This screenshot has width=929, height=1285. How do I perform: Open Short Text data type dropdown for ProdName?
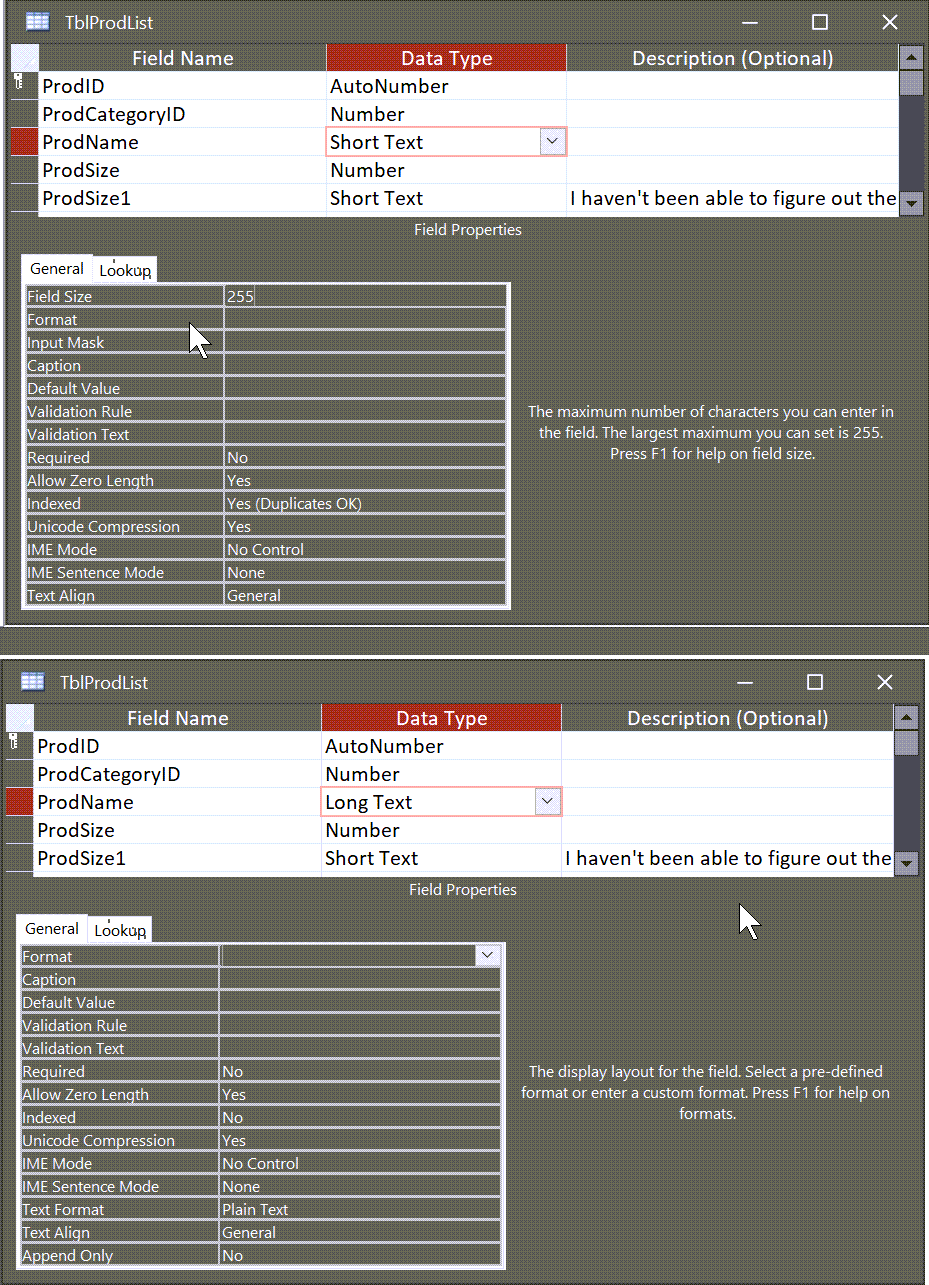click(x=553, y=141)
